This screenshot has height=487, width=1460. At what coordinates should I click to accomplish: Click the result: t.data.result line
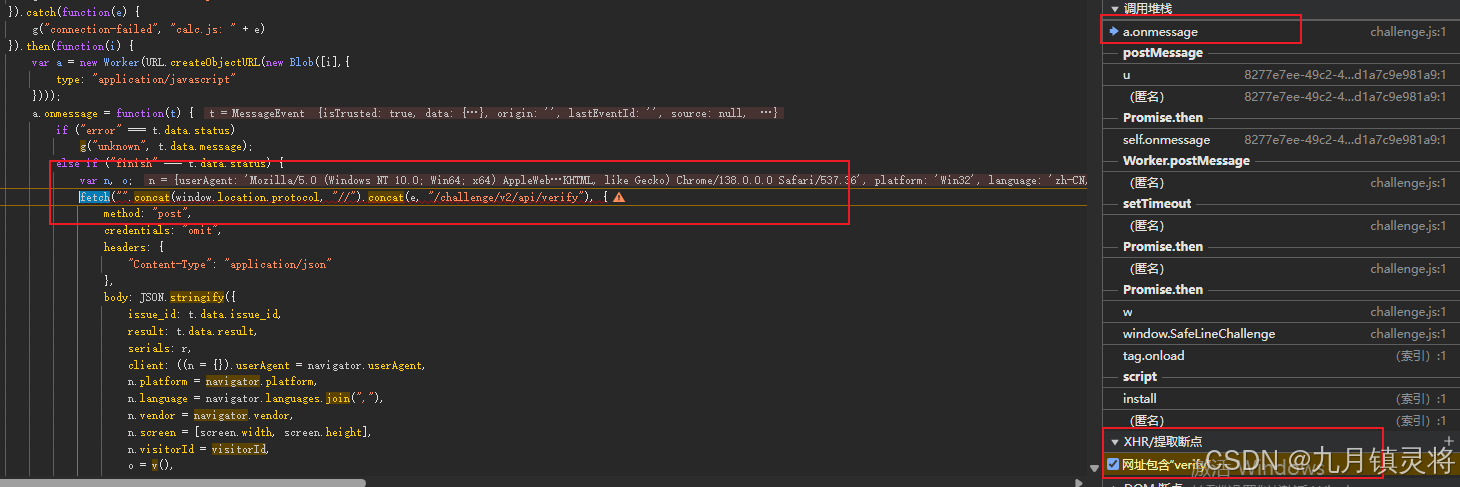point(192,331)
